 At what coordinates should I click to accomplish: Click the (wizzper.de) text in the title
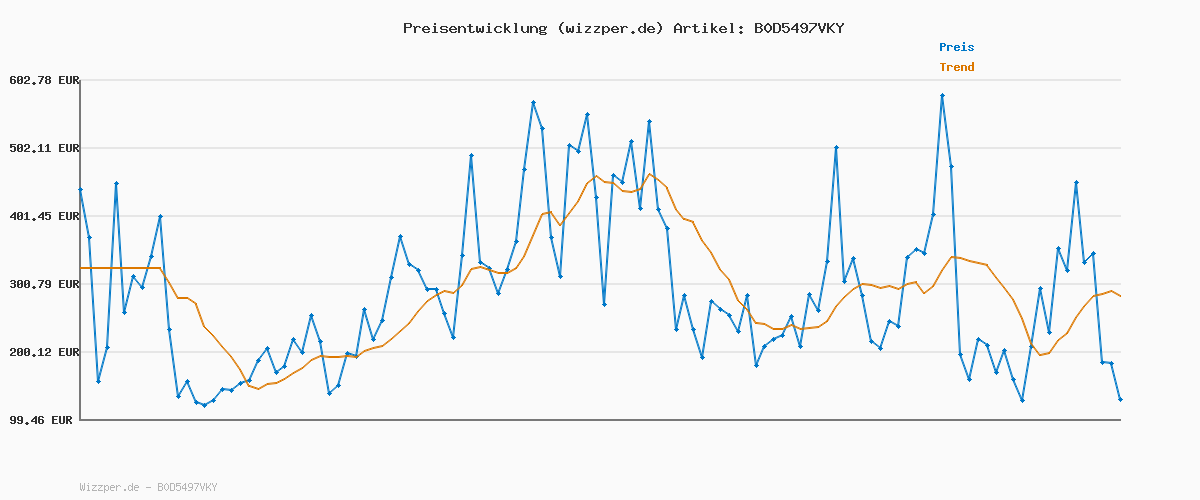click(608, 28)
